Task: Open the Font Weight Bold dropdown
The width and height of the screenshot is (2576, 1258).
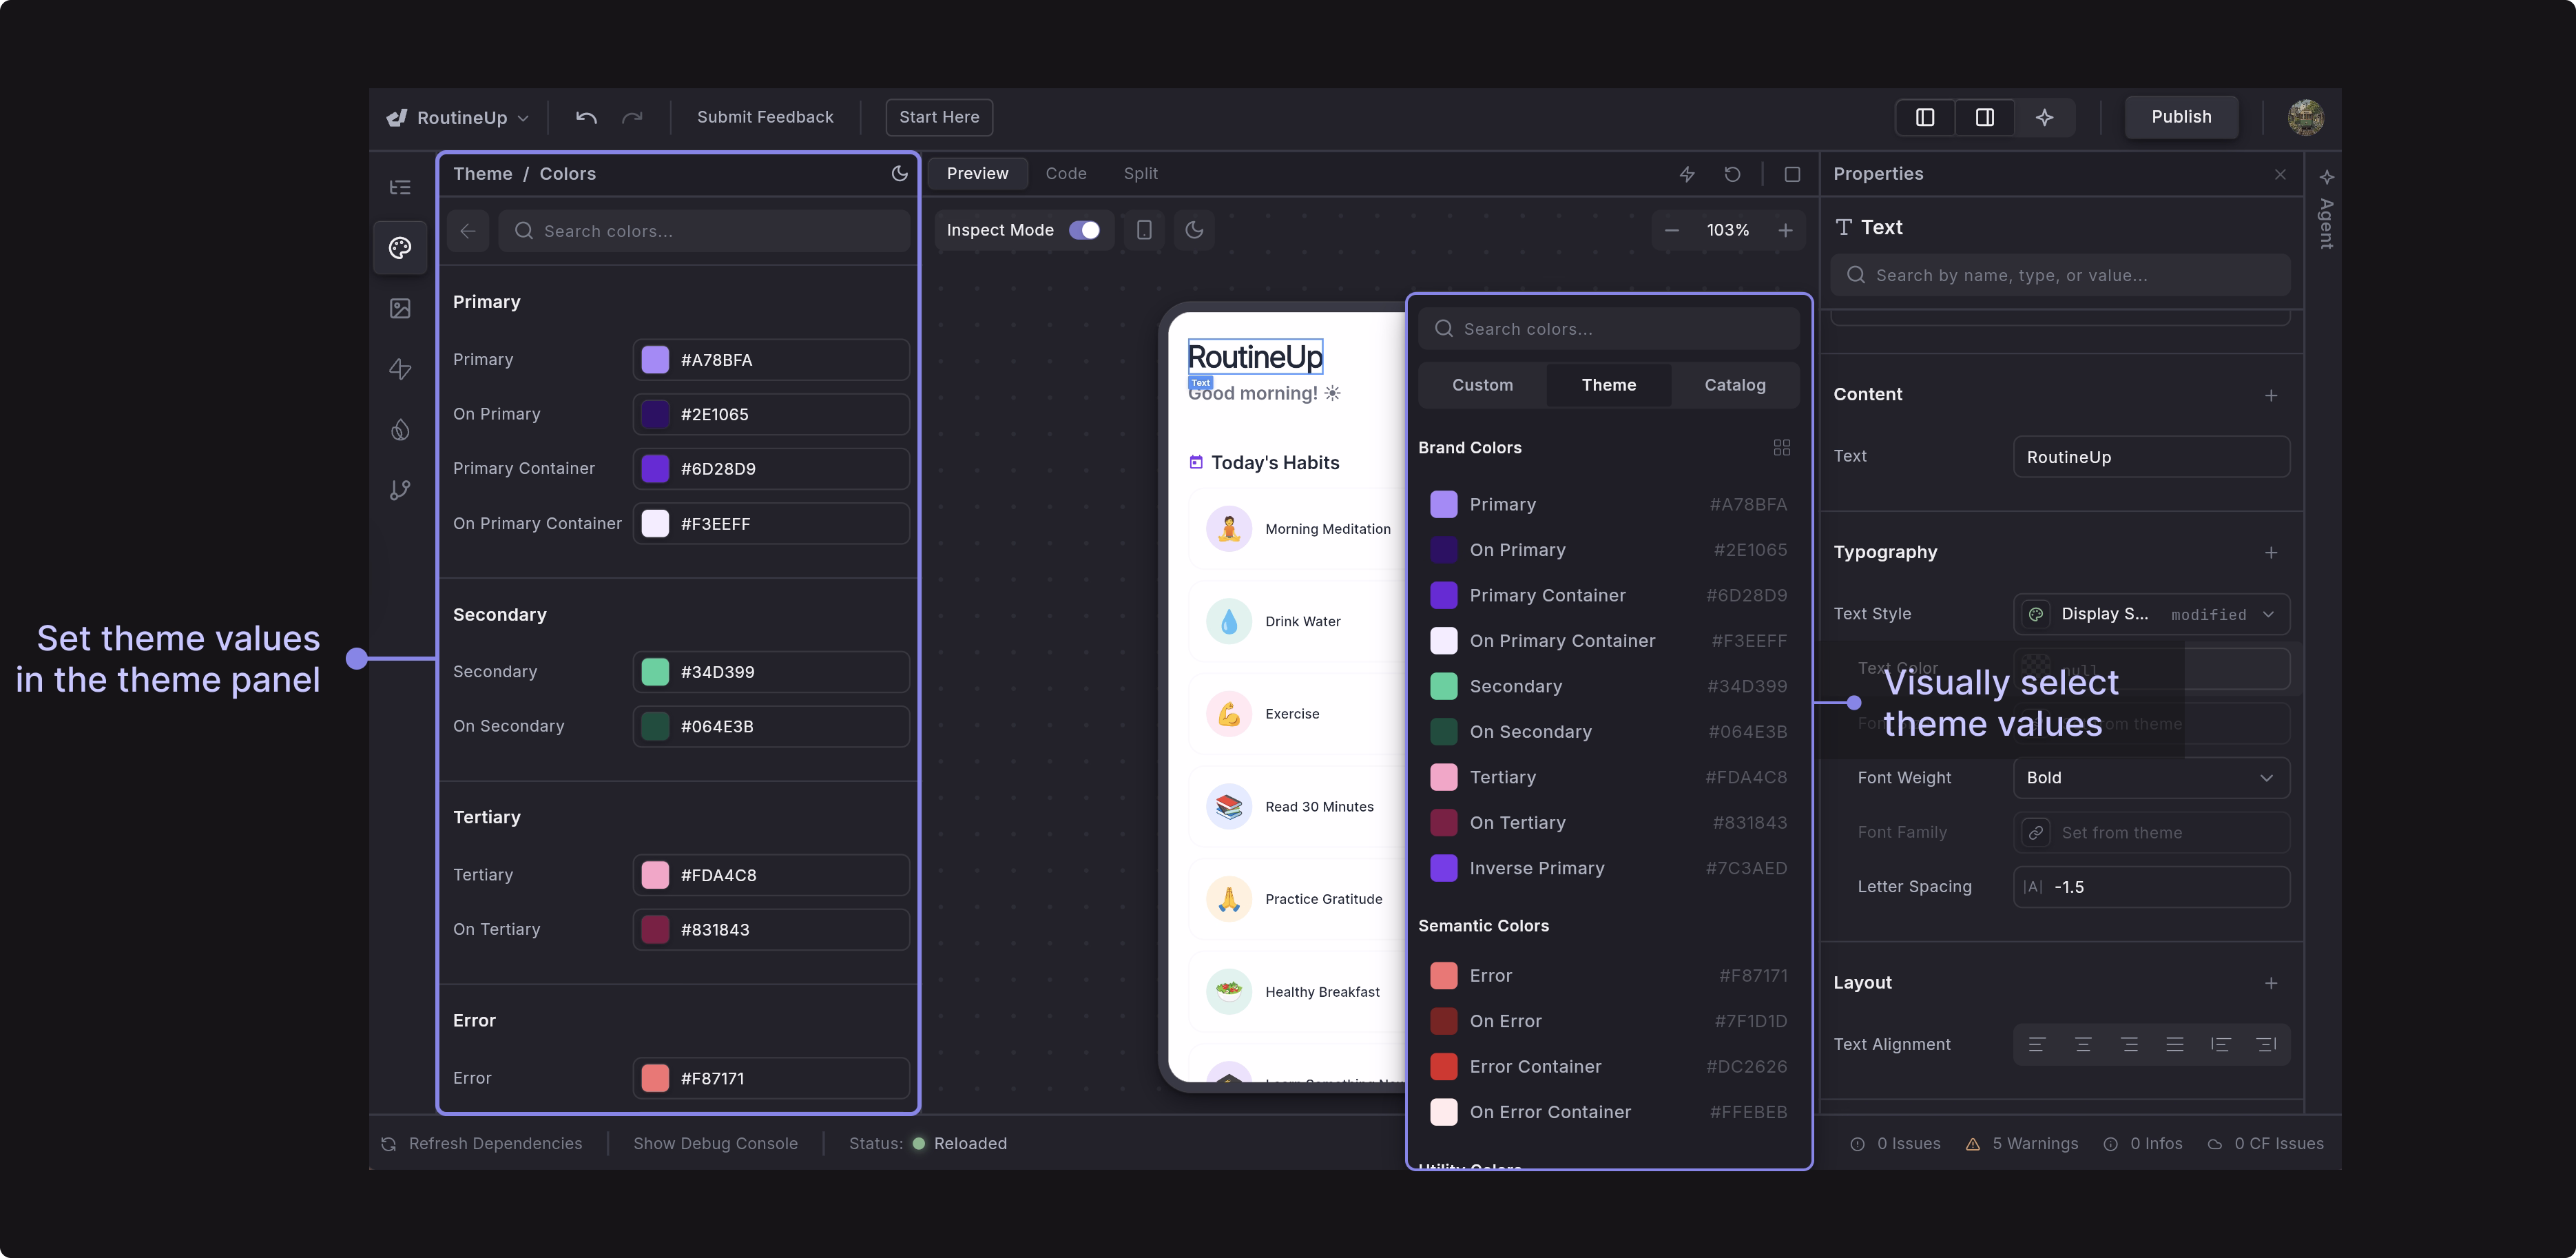Action: [2150, 777]
